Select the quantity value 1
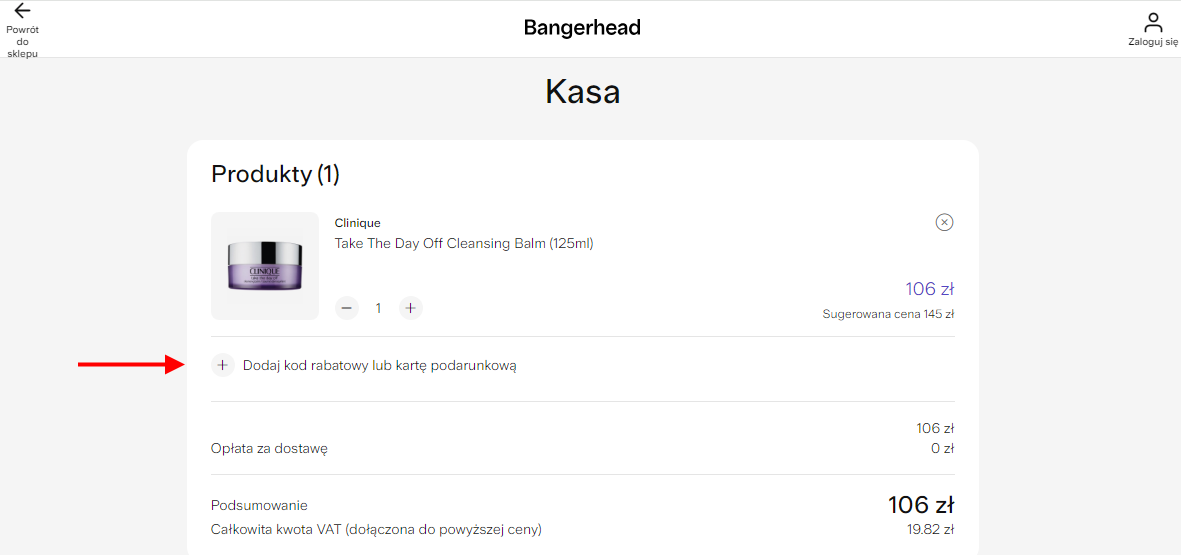Viewport: 1181px width, 555px height. point(379,308)
